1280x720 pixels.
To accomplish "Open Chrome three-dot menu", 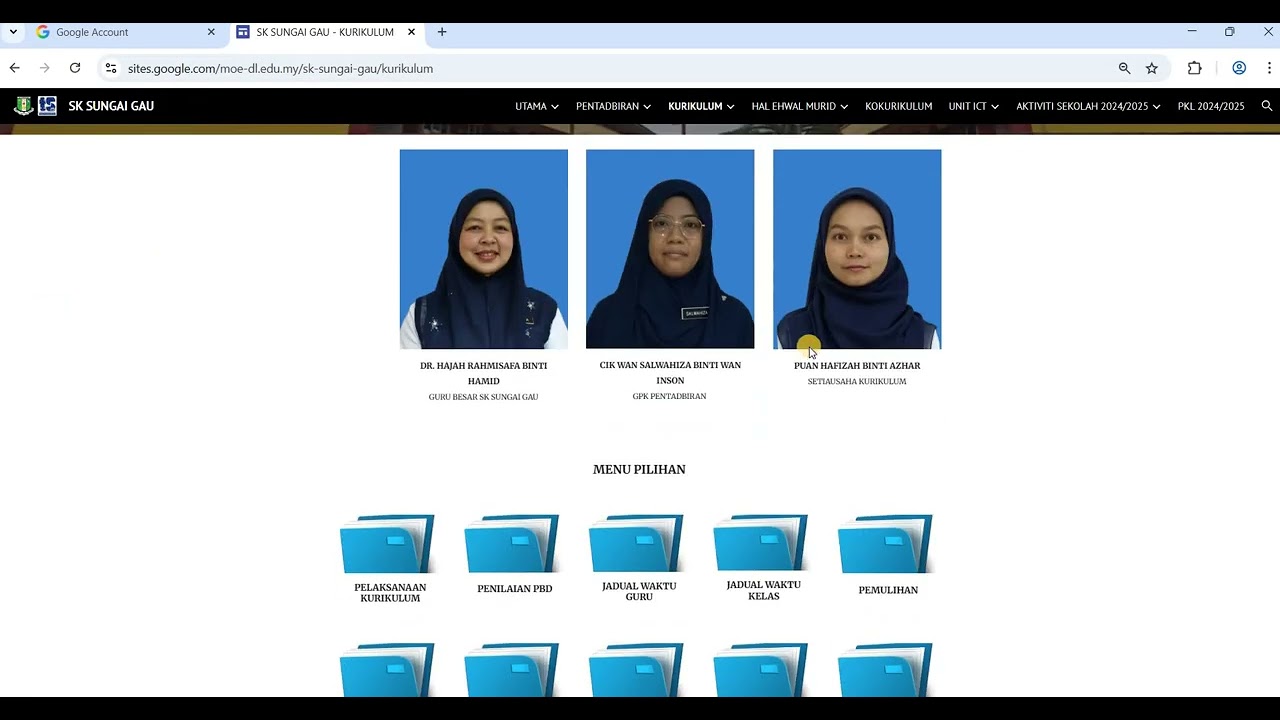I will point(1269,68).
